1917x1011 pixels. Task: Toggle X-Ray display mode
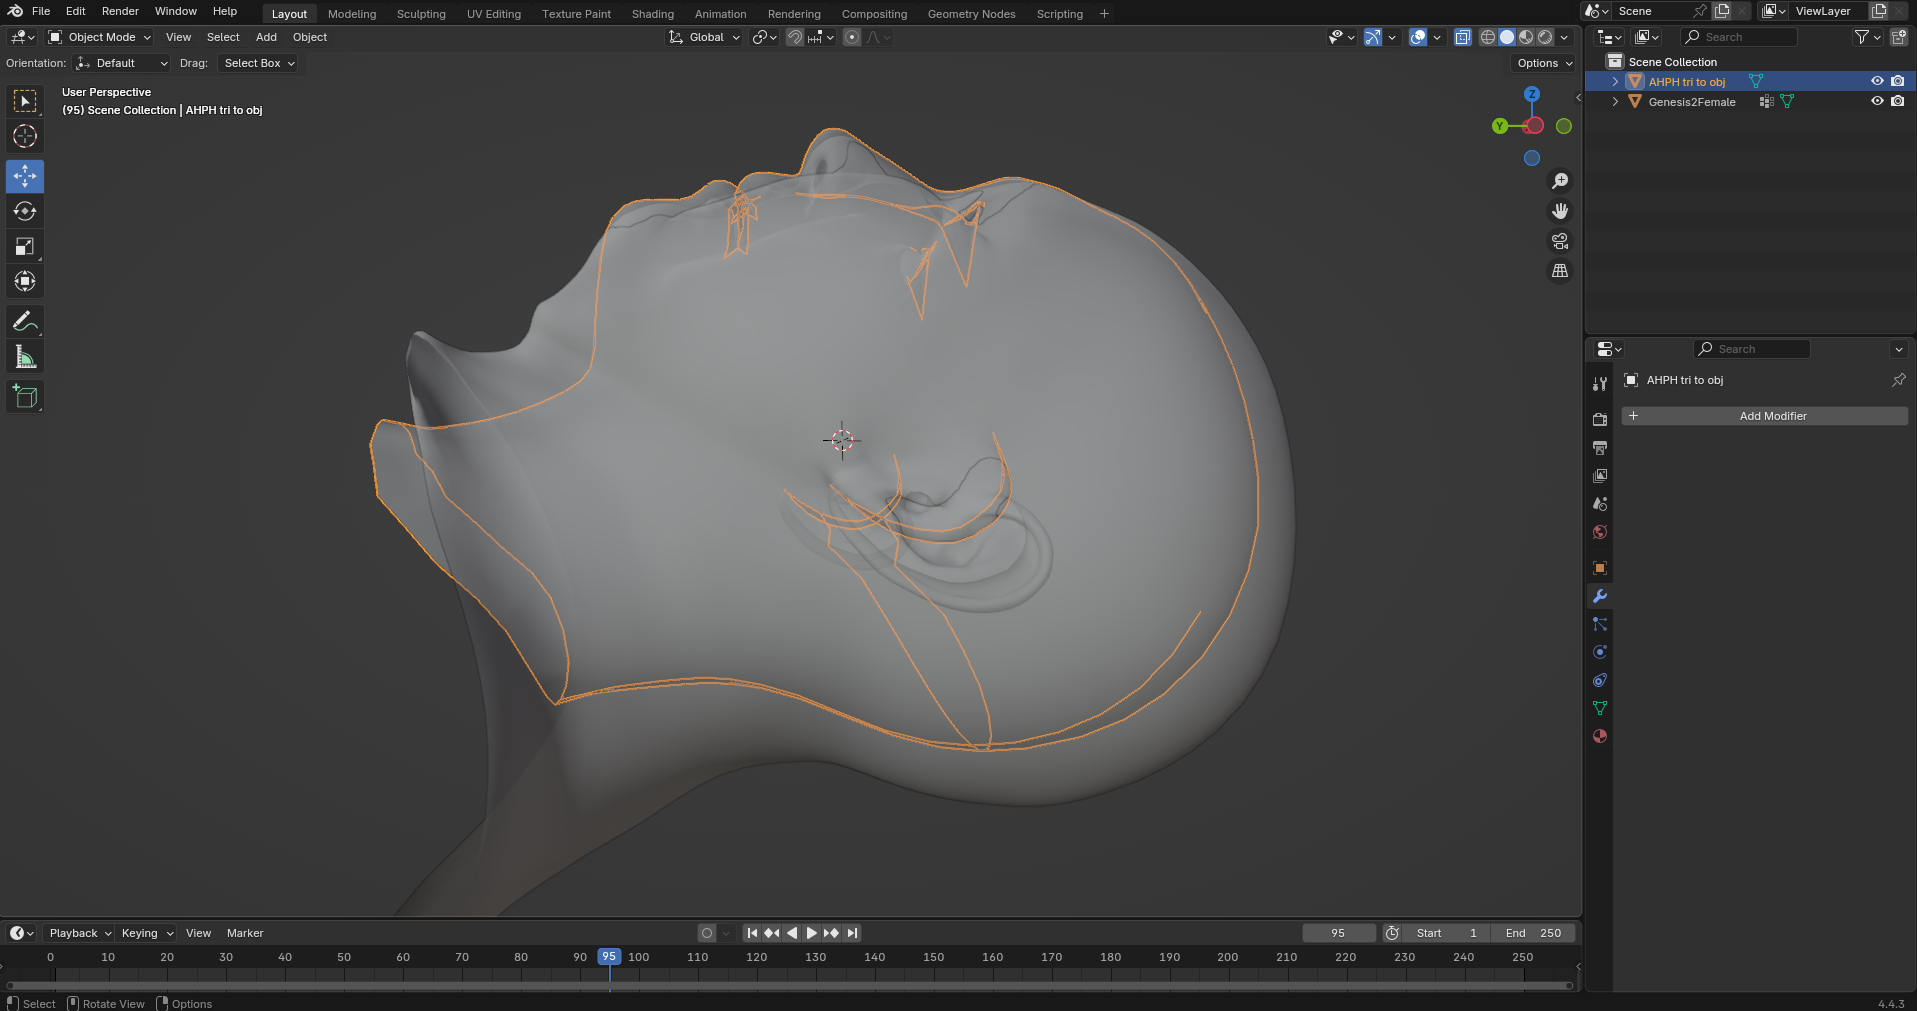[1463, 37]
